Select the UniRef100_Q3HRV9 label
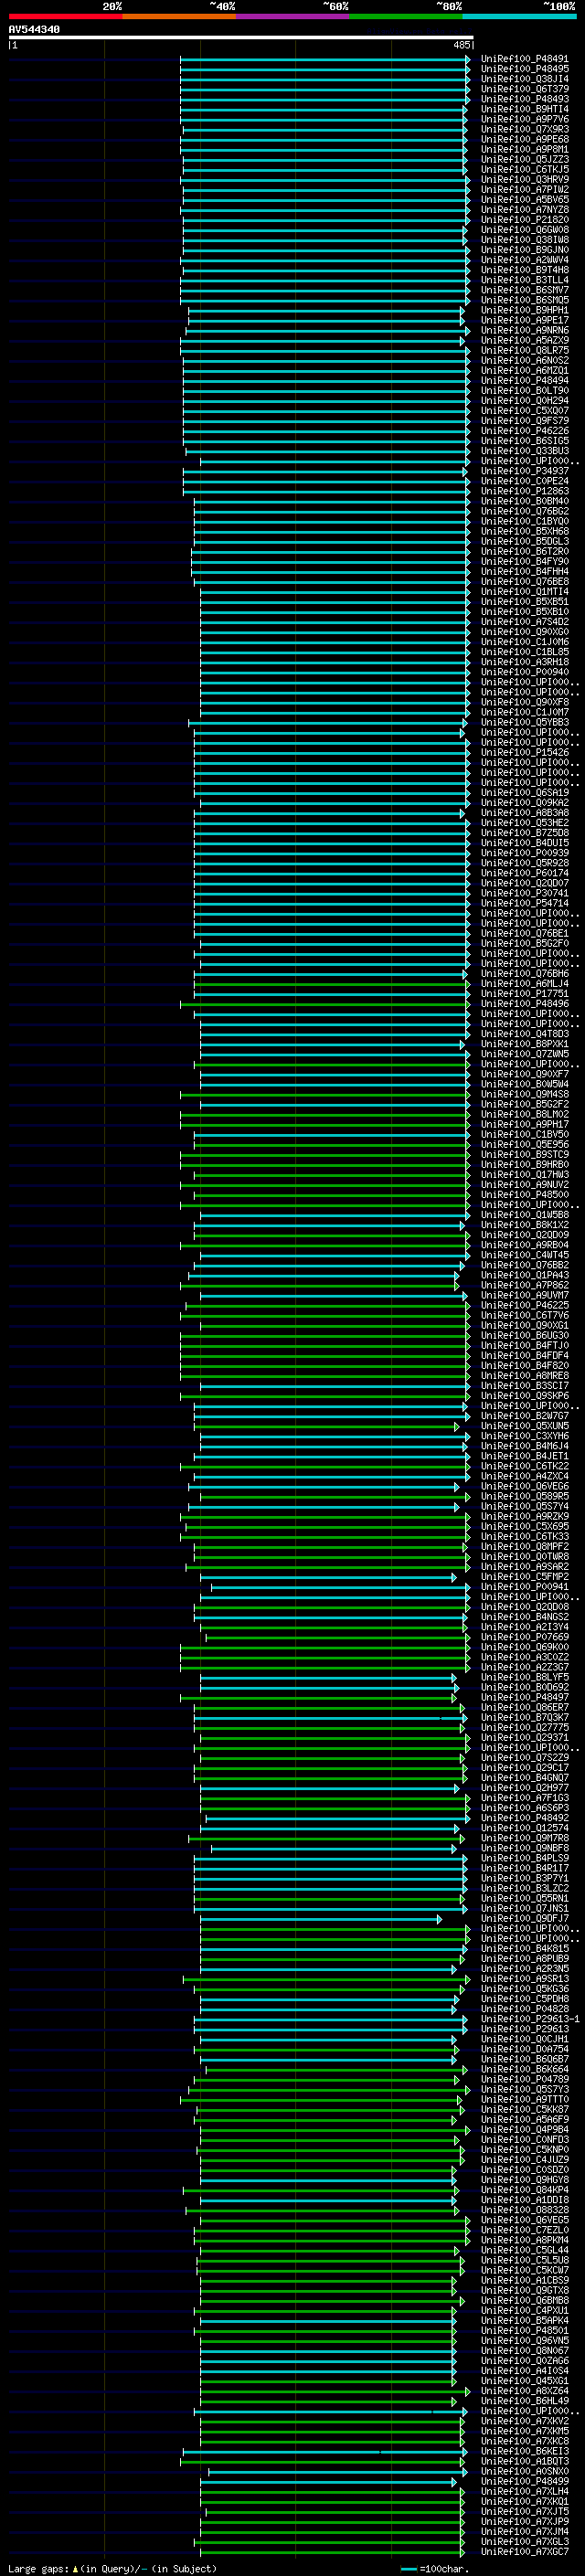Image resolution: width=585 pixels, height=2576 pixels. [524, 179]
